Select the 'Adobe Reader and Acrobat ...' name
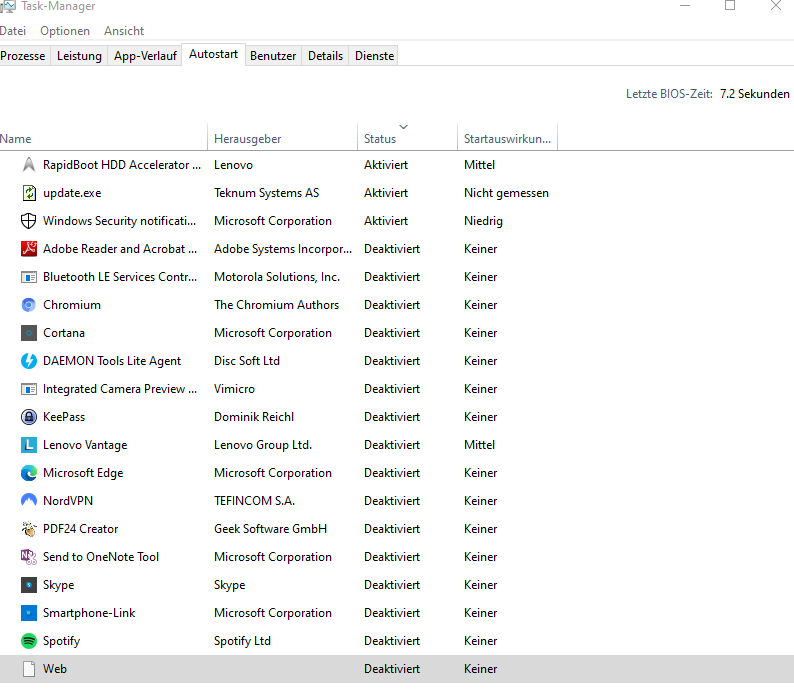 pos(120,249)
